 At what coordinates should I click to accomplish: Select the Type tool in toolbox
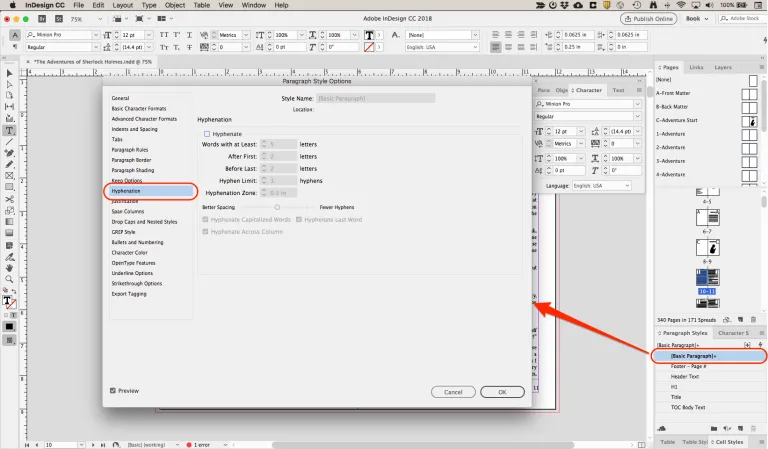click(9, 130)
